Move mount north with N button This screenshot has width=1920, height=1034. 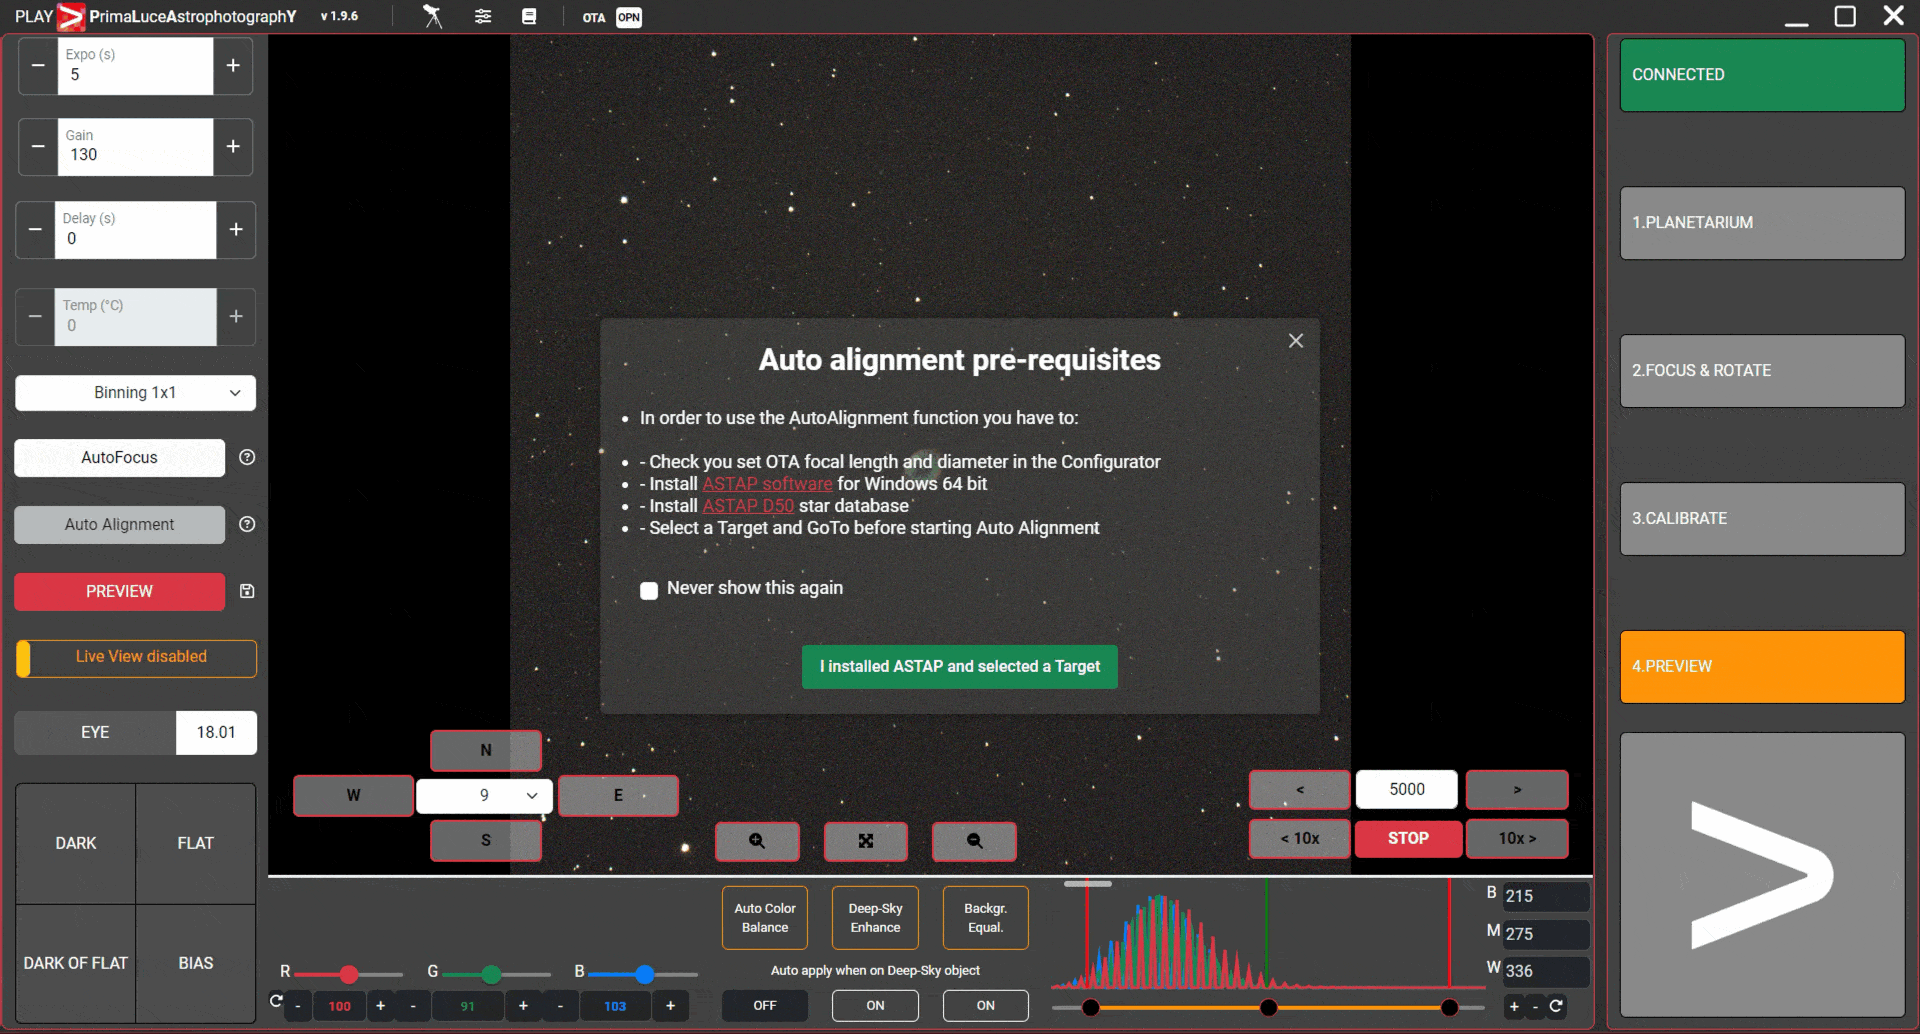(x=486, y=751)
